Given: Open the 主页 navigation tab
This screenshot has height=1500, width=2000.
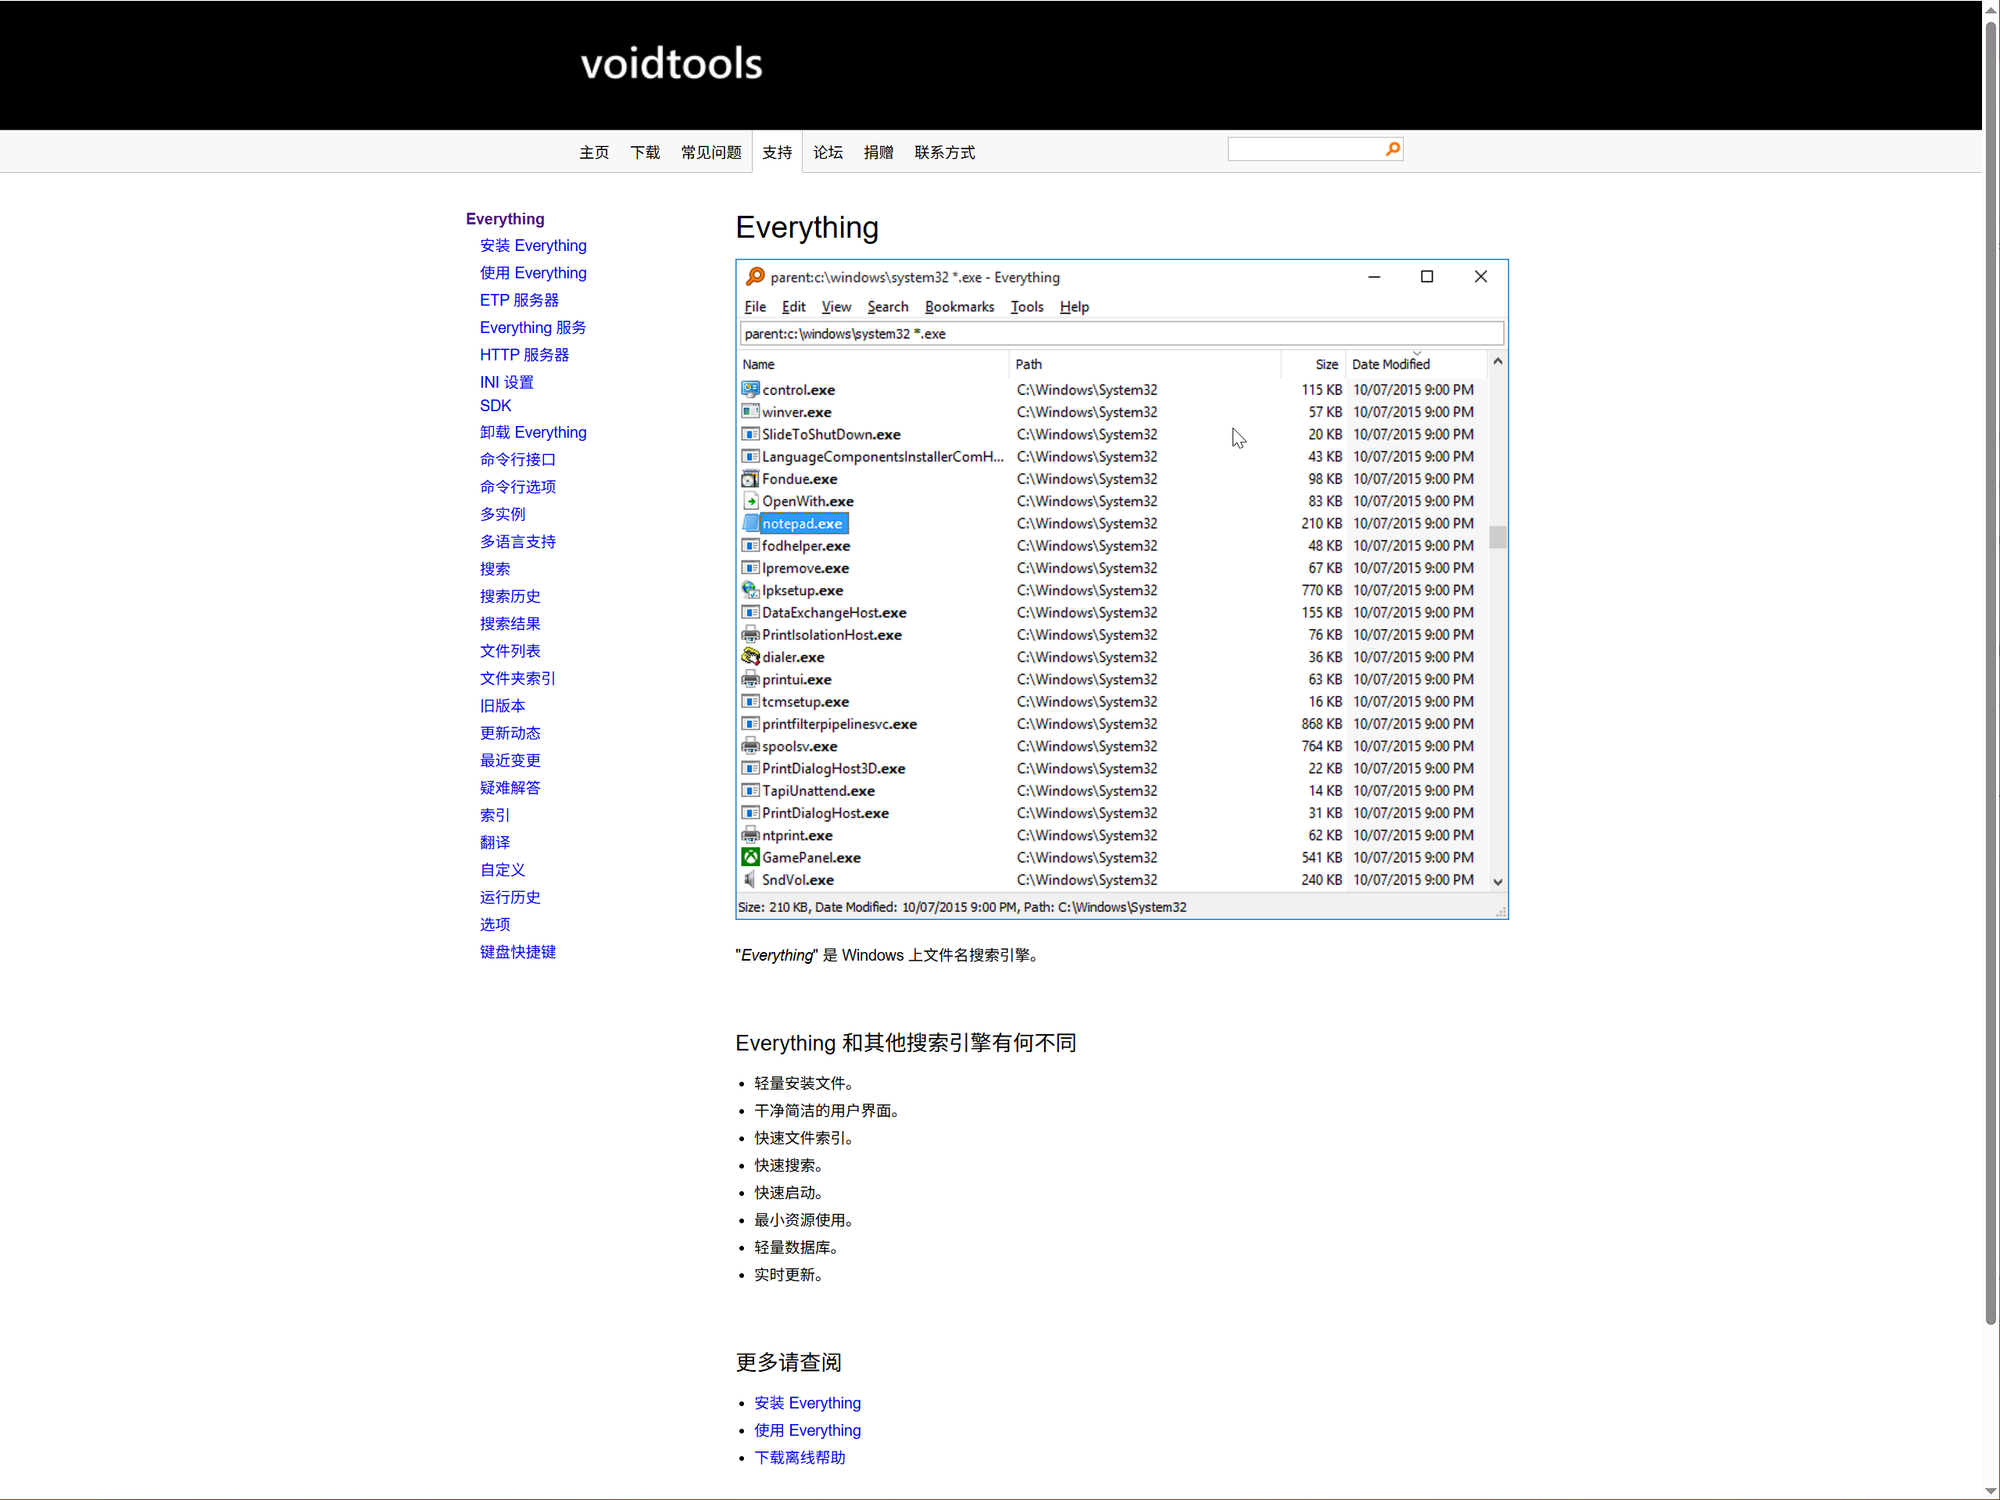Looking at the screenshot, I should click(594, 152).
